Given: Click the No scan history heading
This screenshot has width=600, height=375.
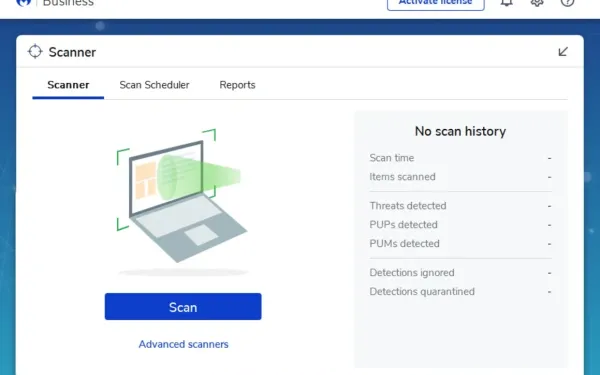Looking at the screenshot, I should tap(460, 131).
